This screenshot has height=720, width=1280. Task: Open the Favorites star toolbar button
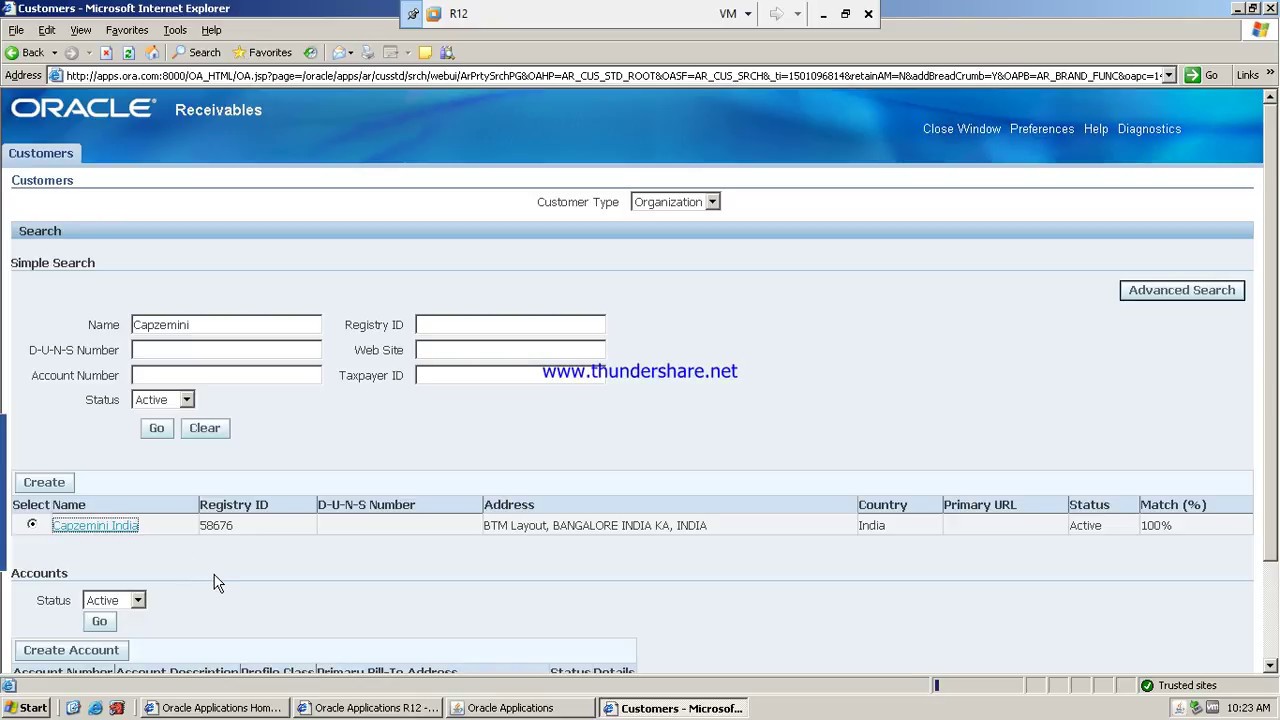pos(262,53)
